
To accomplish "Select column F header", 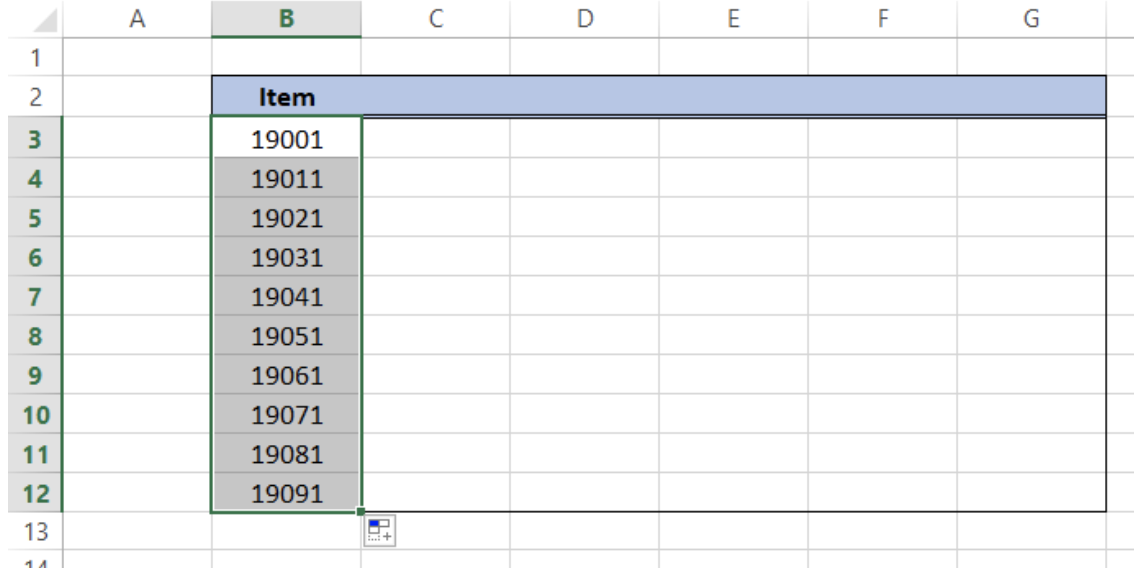I will (x=882, y=19).
